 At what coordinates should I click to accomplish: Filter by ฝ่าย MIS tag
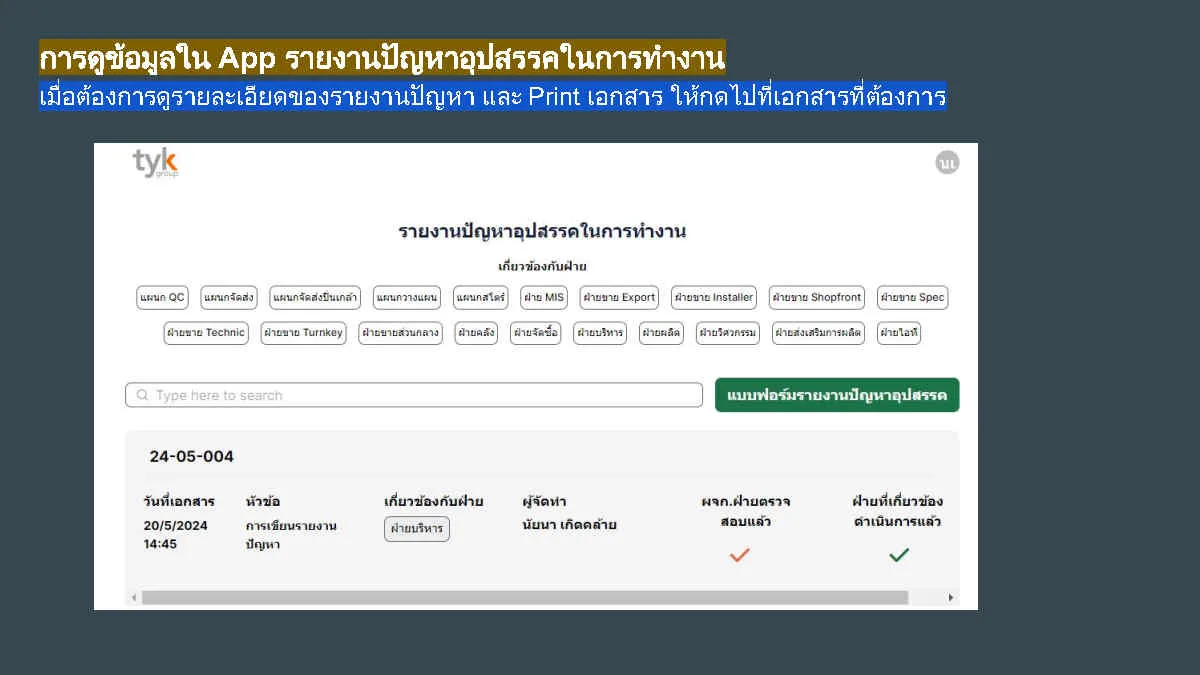(x=544, y=297)
